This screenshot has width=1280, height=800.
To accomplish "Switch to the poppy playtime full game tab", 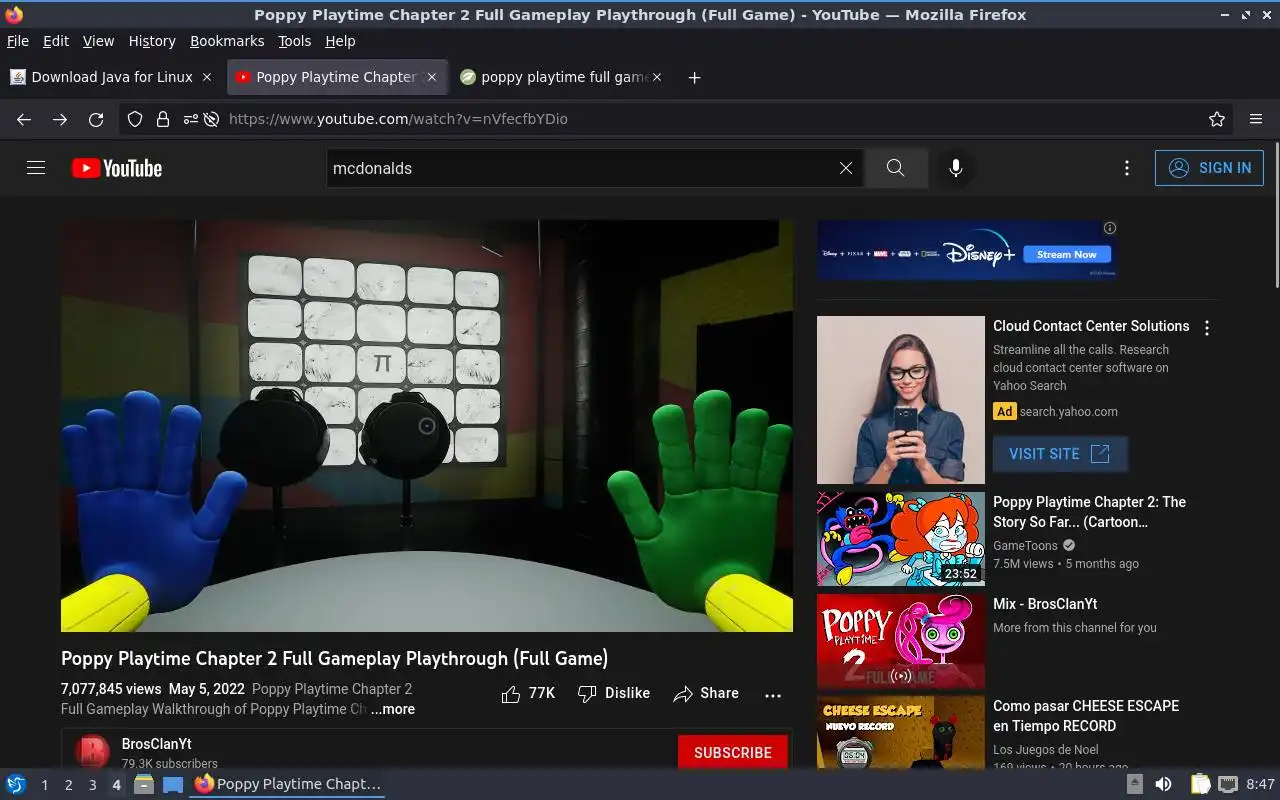I will (x=562, y=77).
